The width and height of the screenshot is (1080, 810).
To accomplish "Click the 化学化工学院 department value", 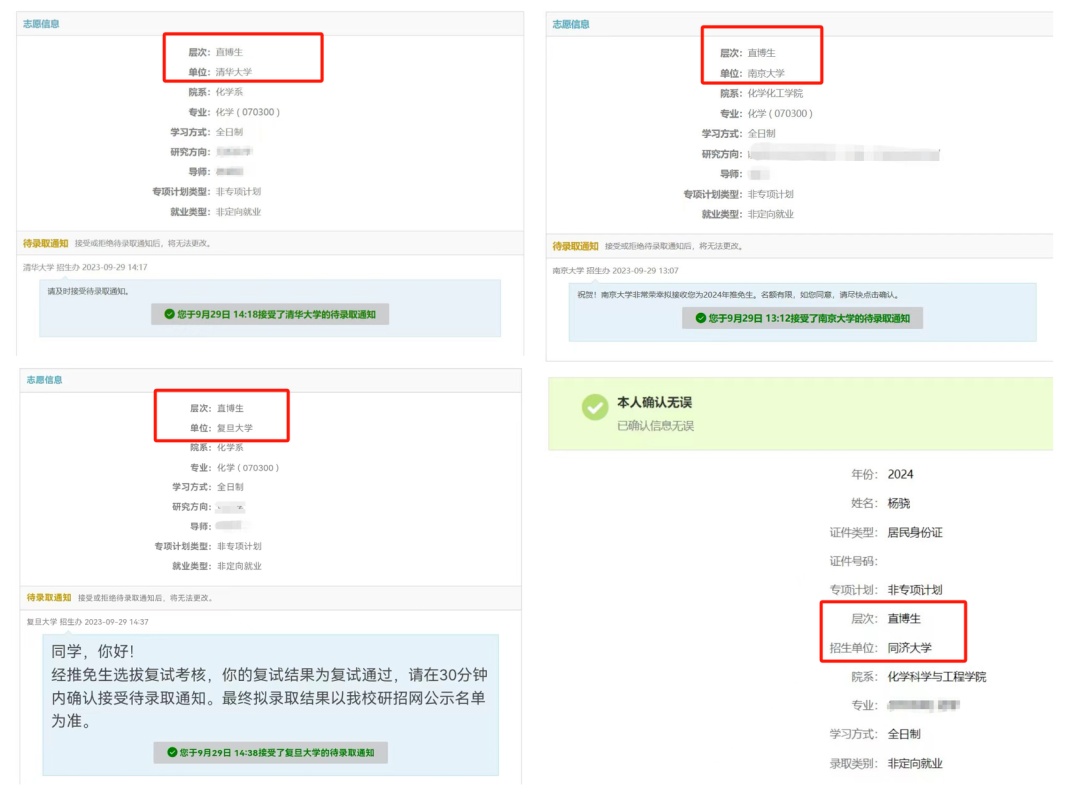I will point(775,94).
